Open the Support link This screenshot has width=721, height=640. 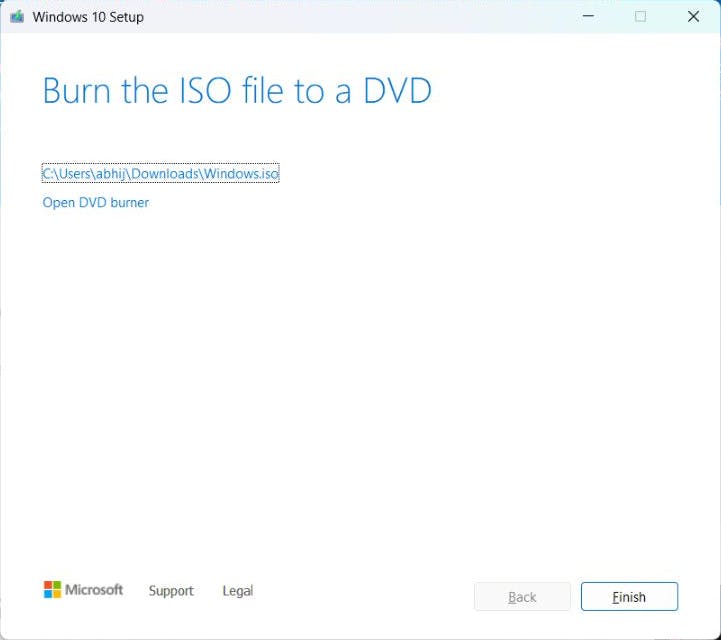pos(171,590)
